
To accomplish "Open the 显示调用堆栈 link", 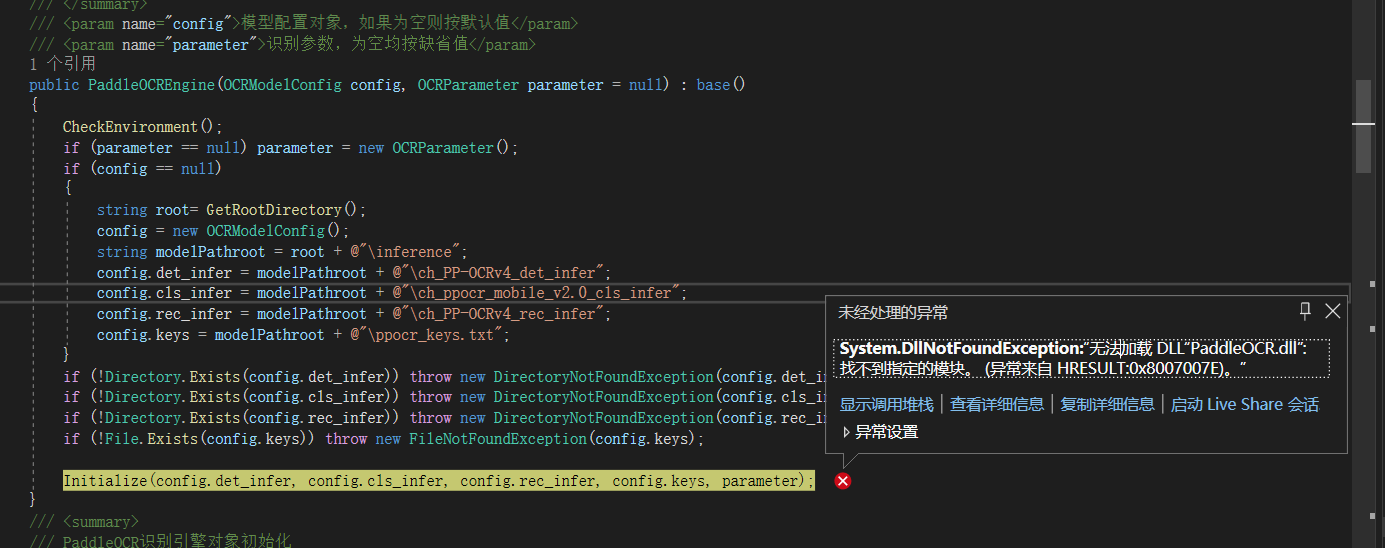I will pyautogui.click(x=886, y=404).
